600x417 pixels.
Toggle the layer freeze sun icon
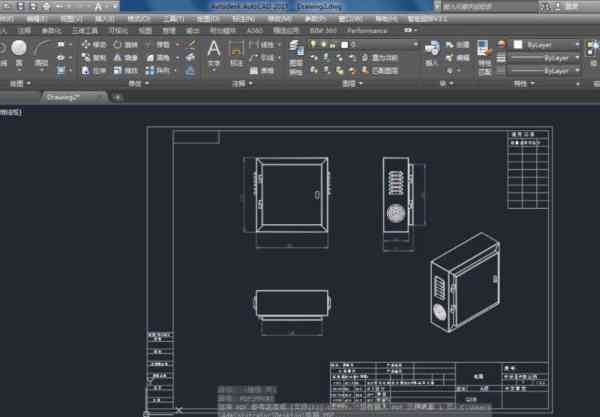tap(323, 45)
